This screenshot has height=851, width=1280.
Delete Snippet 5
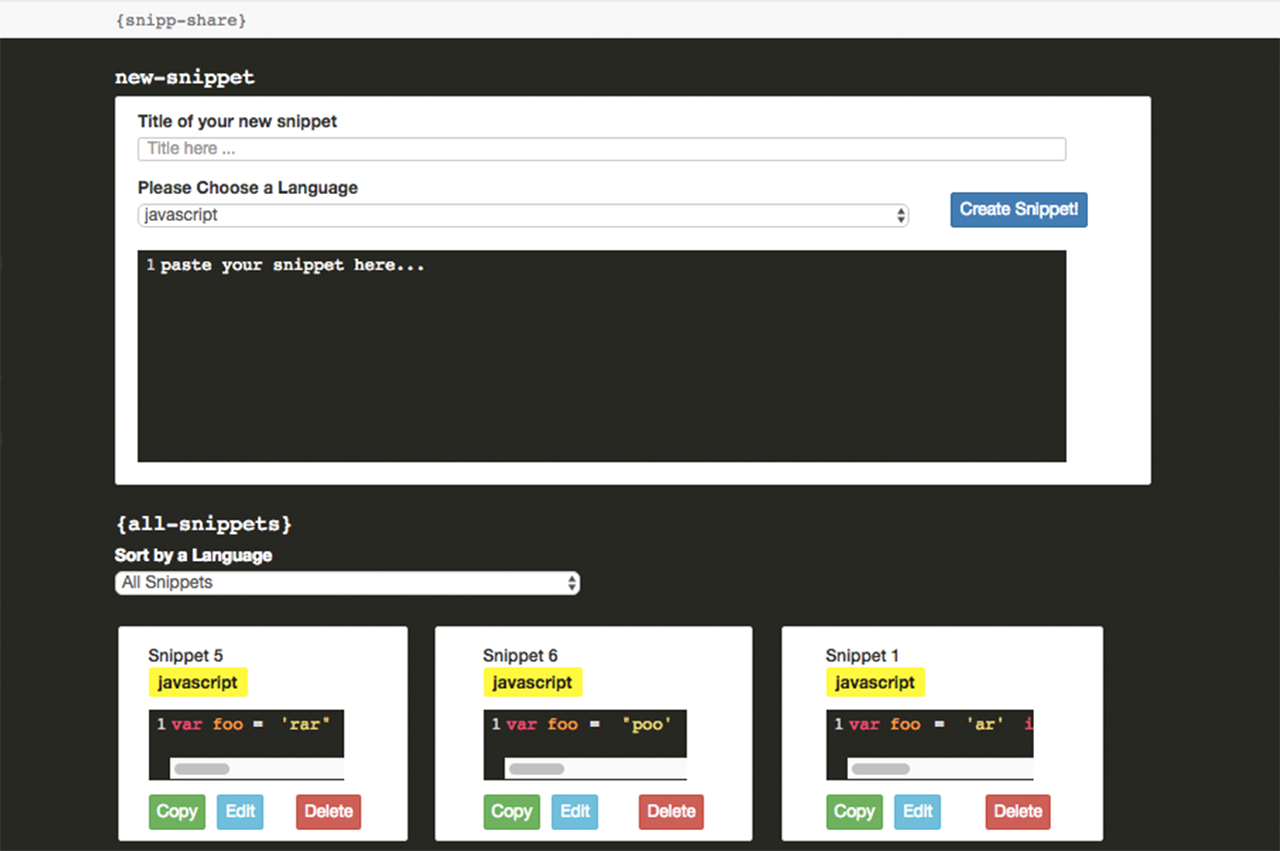328,812
